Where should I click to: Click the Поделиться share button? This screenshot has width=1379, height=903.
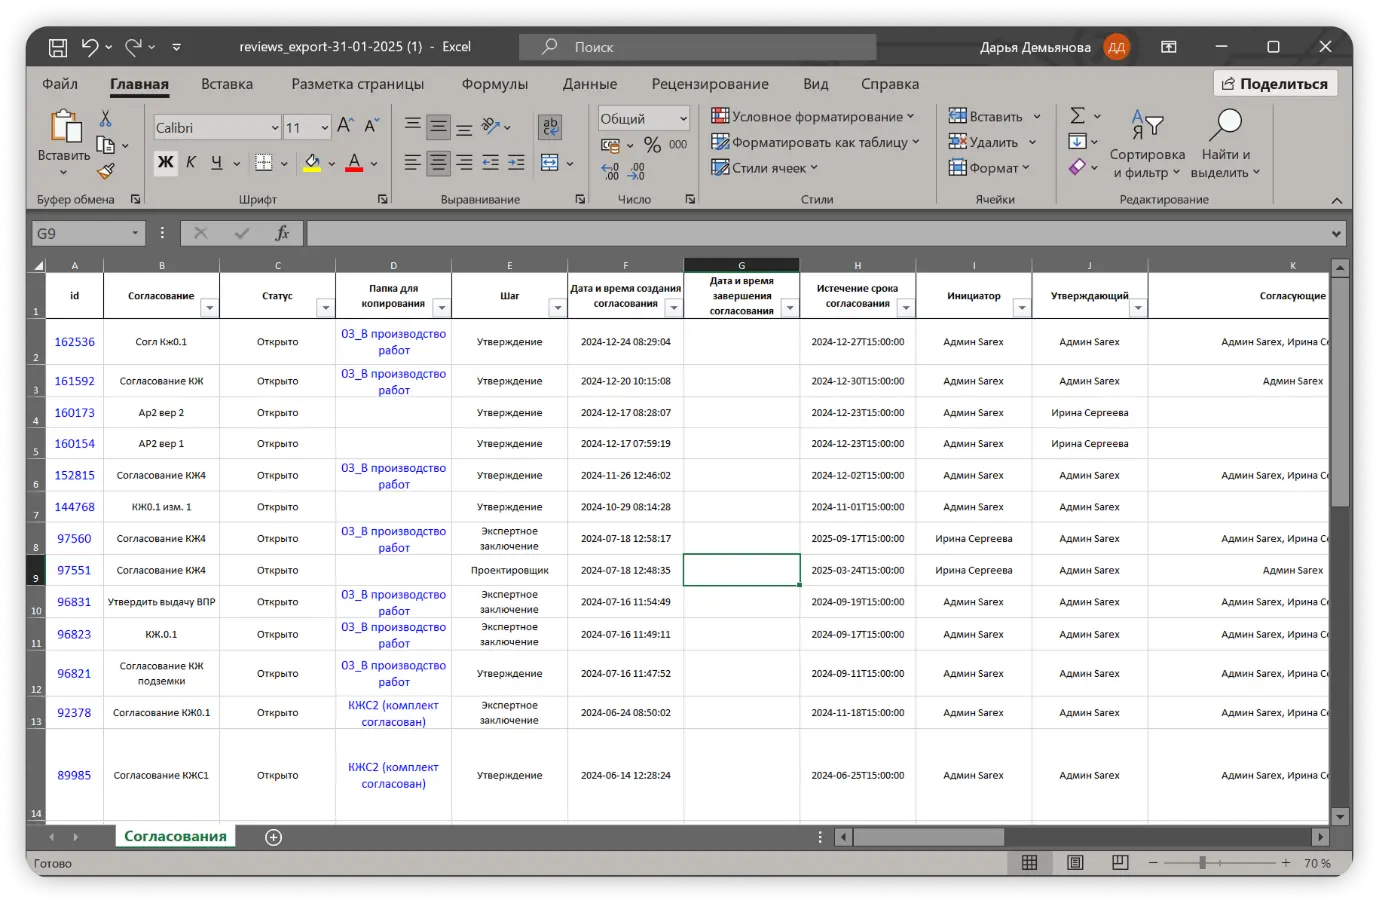point(1275,84)
